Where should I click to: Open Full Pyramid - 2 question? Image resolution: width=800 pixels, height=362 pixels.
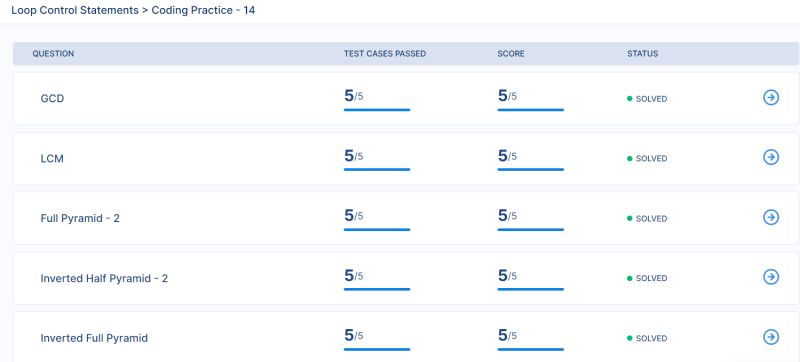coord(80,218)
